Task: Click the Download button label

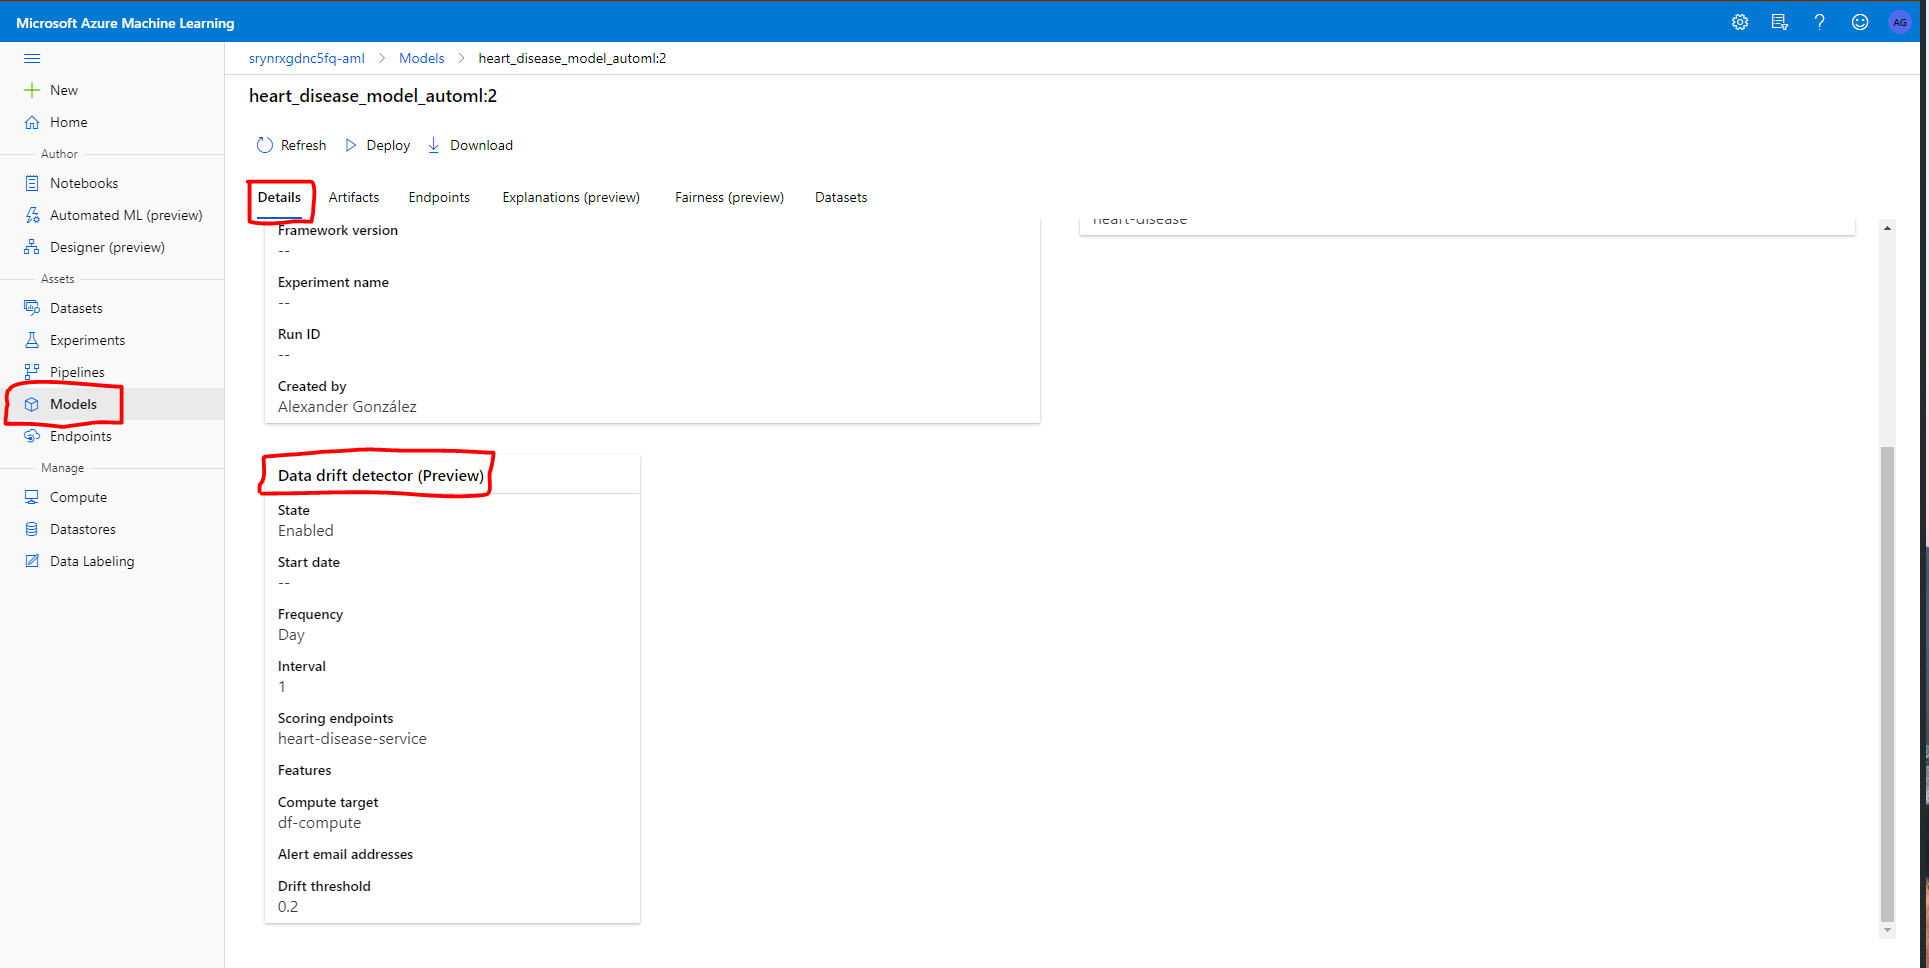Action: click(481, 145)
